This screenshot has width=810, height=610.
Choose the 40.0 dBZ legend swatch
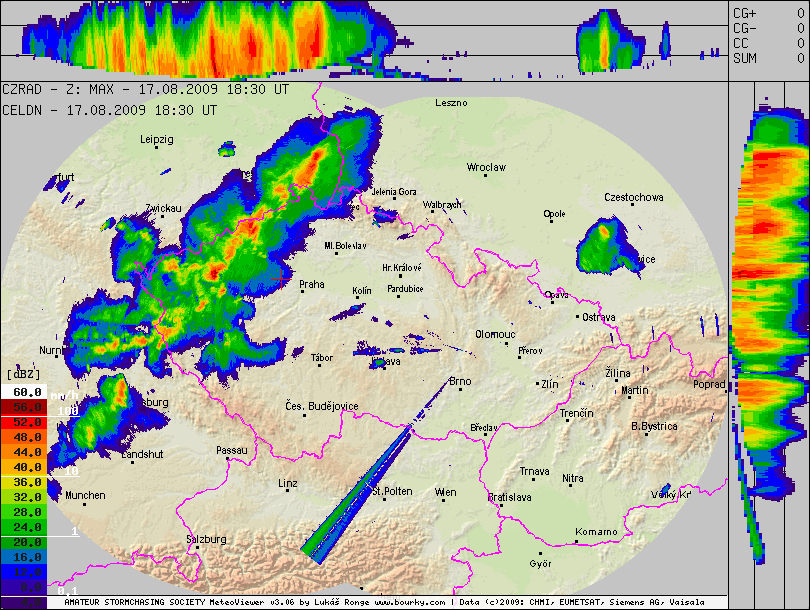coord(24,467)
